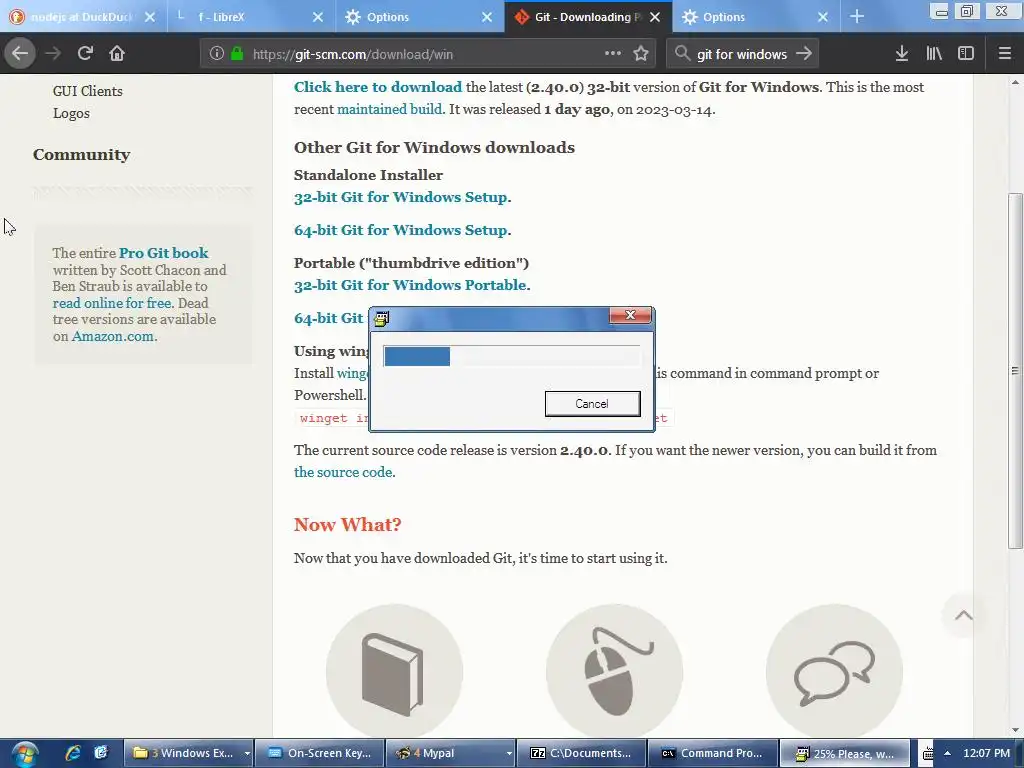The height and width of the screenshot is (768, 1024).
Task: Close the Git - Downloading tab
Action: [655, 17]
